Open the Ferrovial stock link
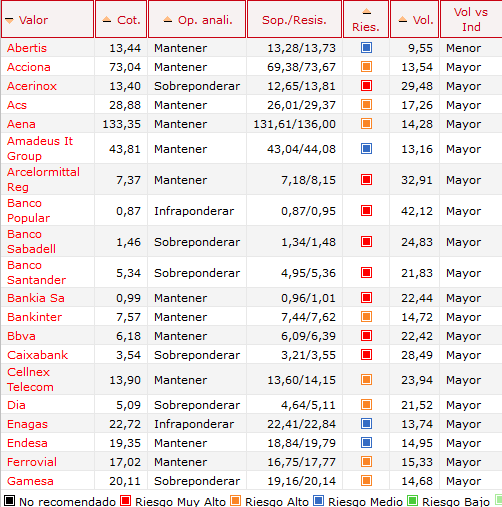 32,462
